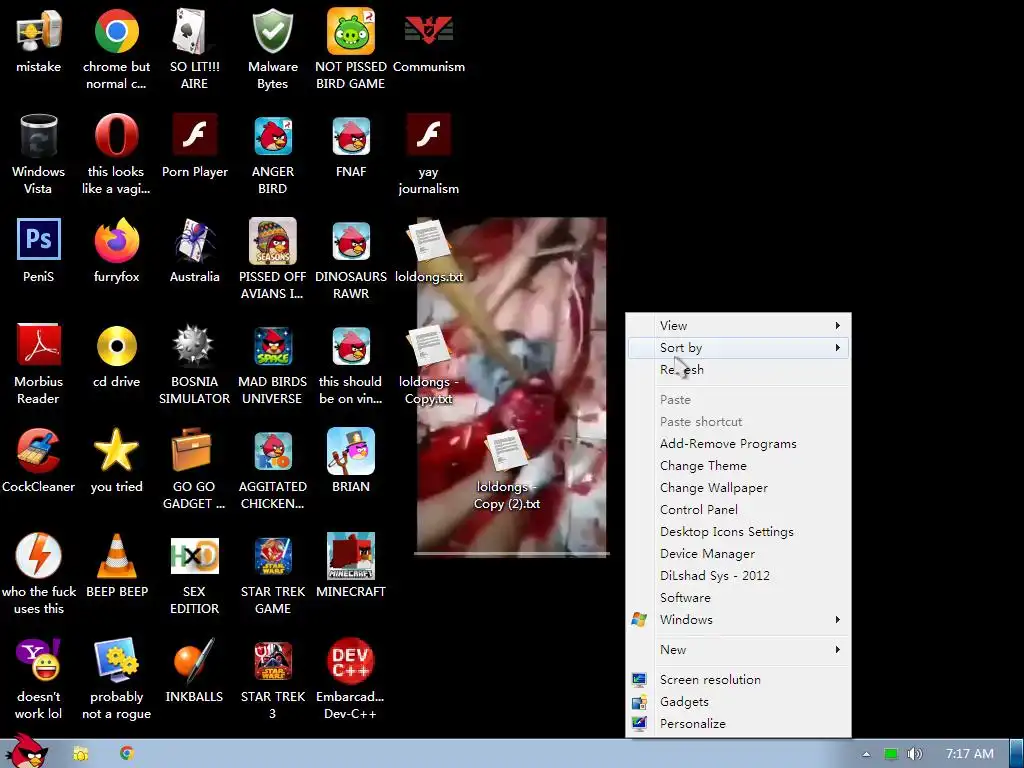The image size is (1024, 768).
Task: Select the 'mistake' computer desktop icon
Action: coord(39,31)
